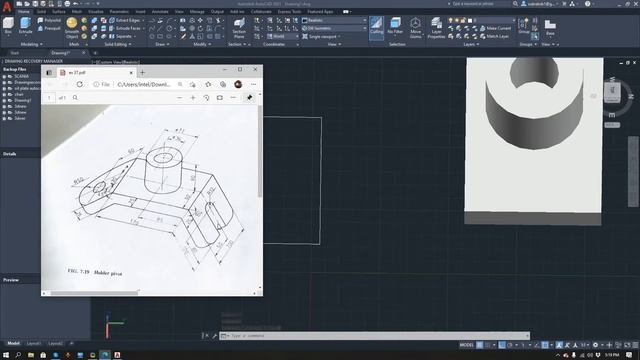
Task: Expand the Modeling panel dropdown
Action: (x=31, y=44)
